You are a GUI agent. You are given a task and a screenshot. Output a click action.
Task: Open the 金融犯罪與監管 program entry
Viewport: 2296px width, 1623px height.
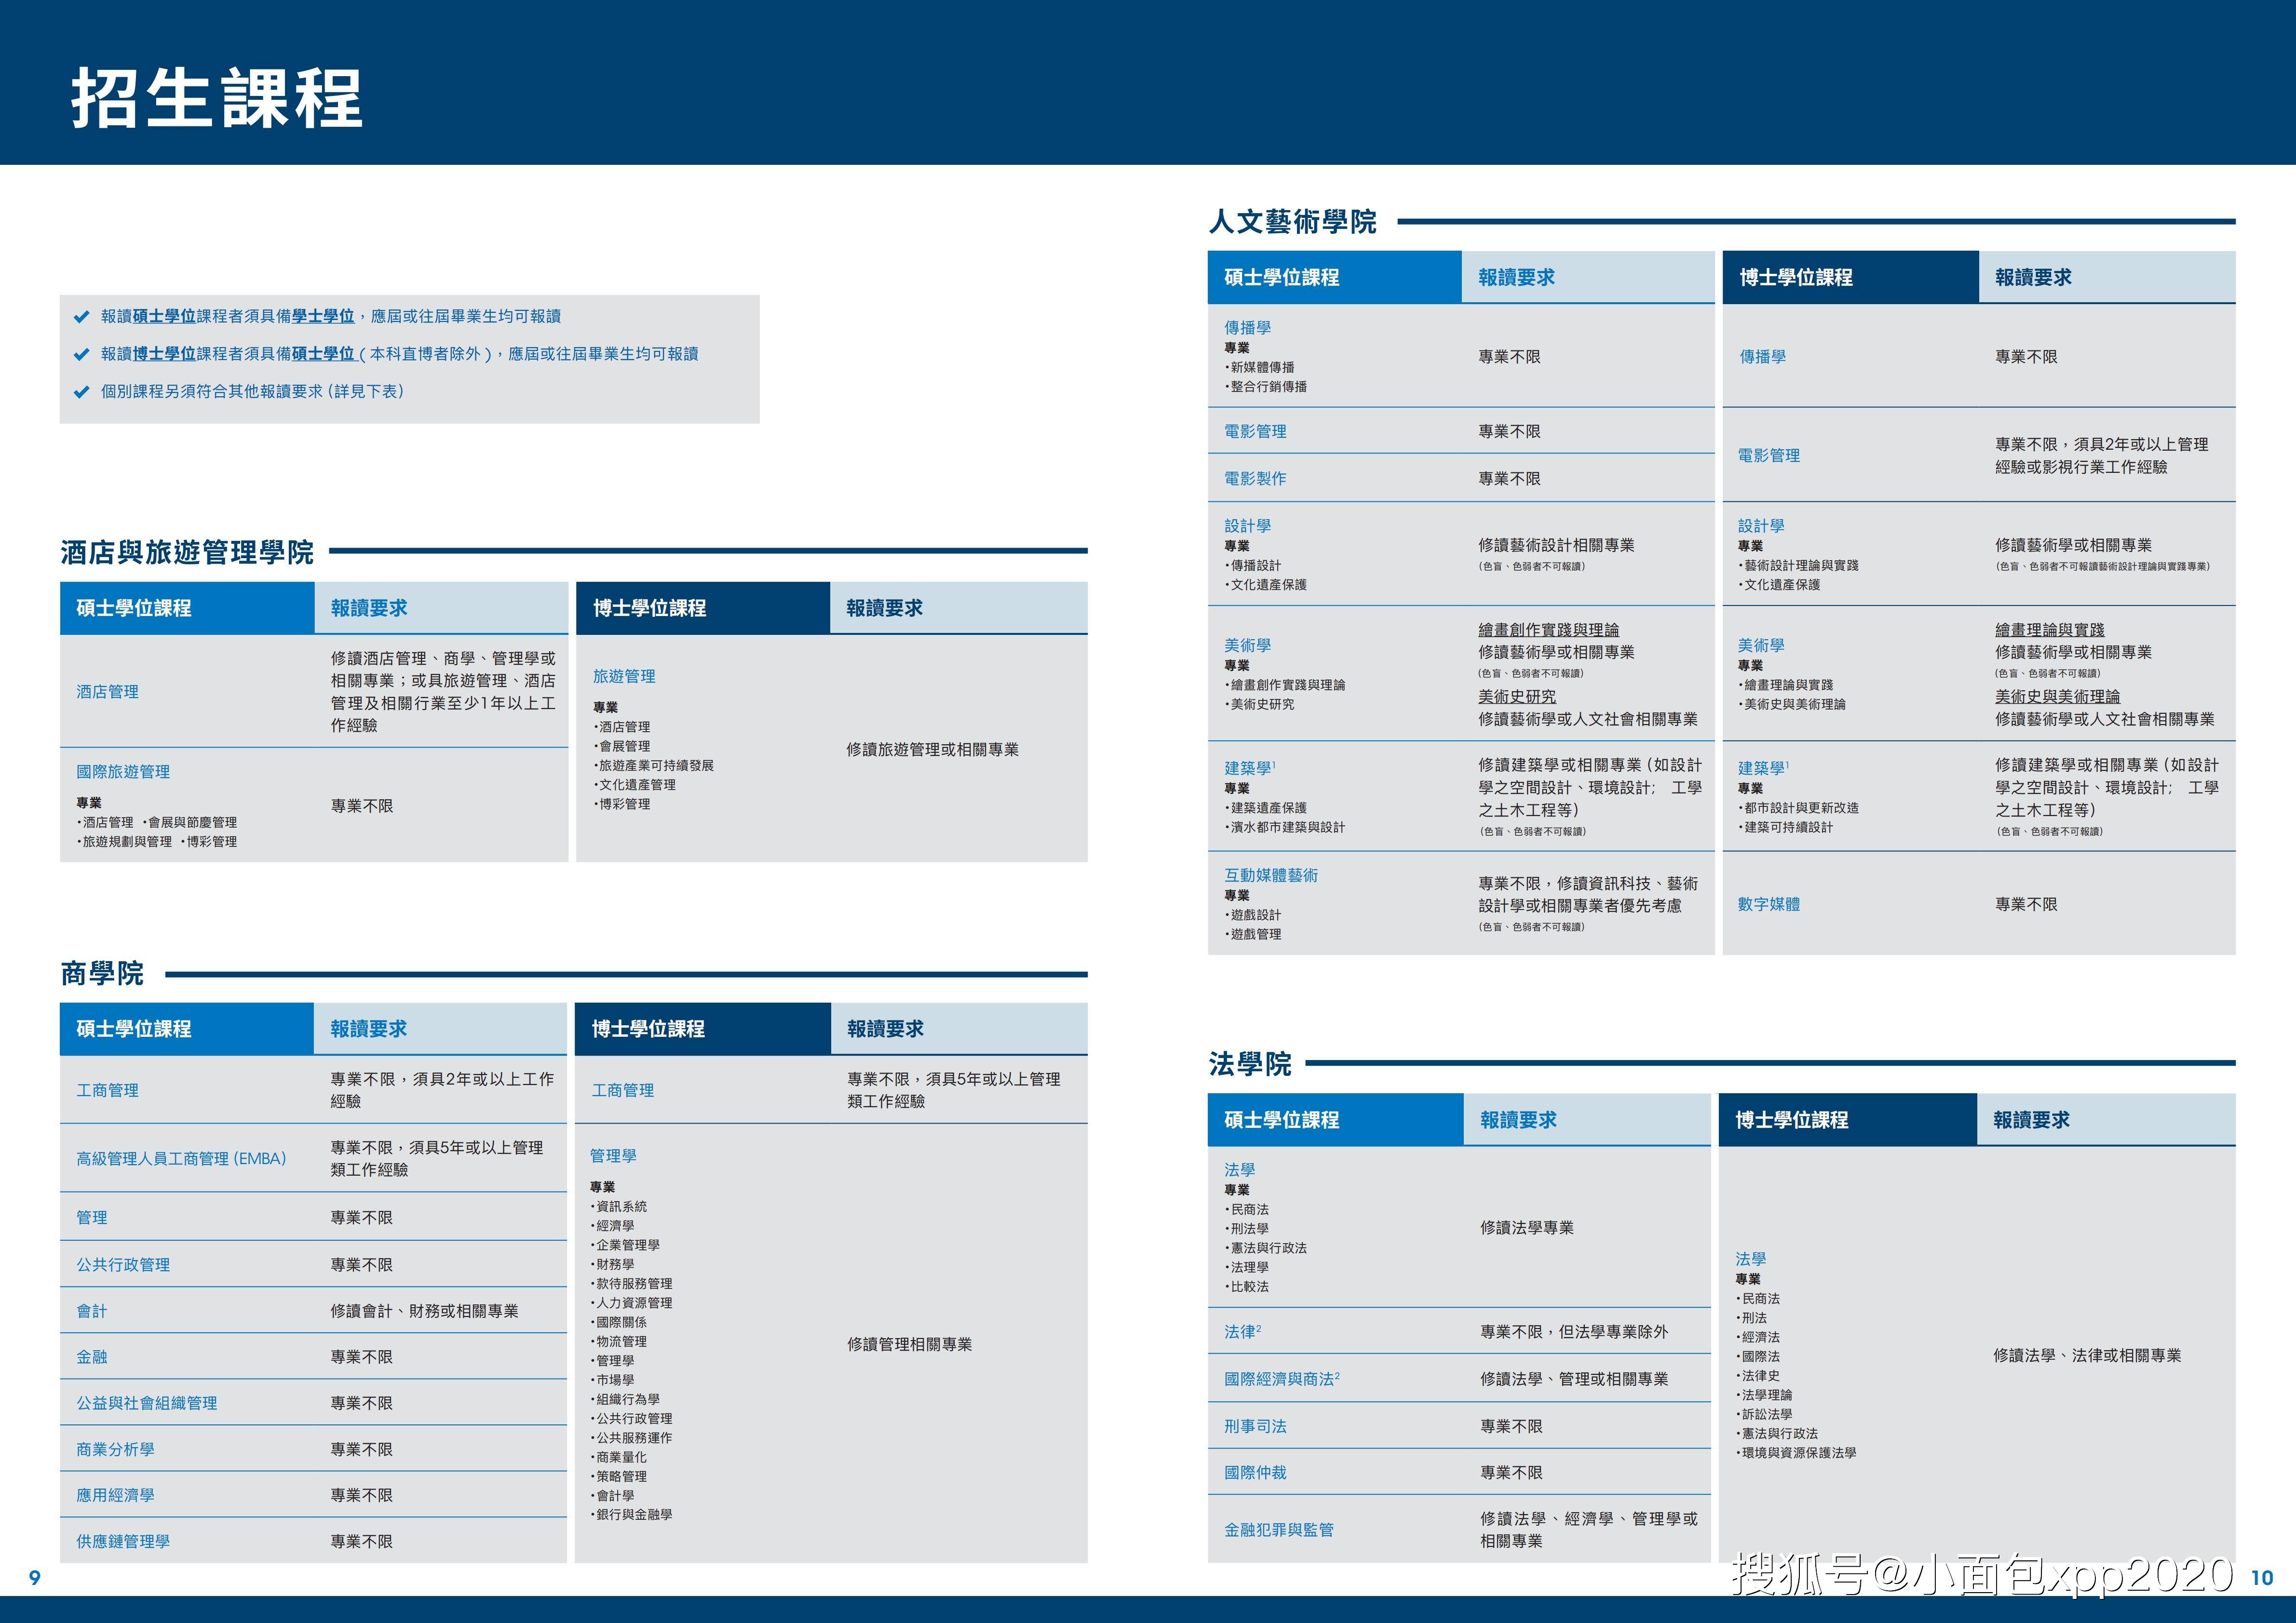[x=1279, y=1529]
